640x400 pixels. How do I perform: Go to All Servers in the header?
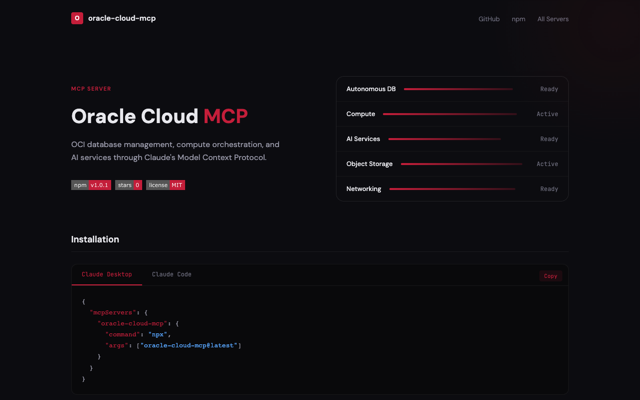click(553, 19)
